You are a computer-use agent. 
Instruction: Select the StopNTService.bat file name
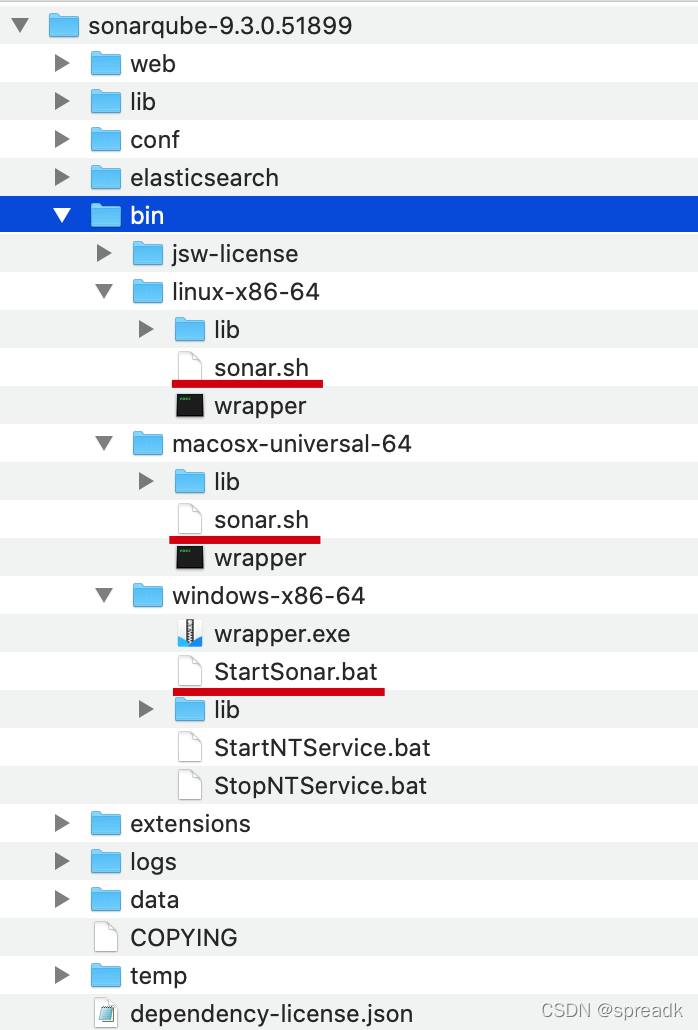[320, 786]
